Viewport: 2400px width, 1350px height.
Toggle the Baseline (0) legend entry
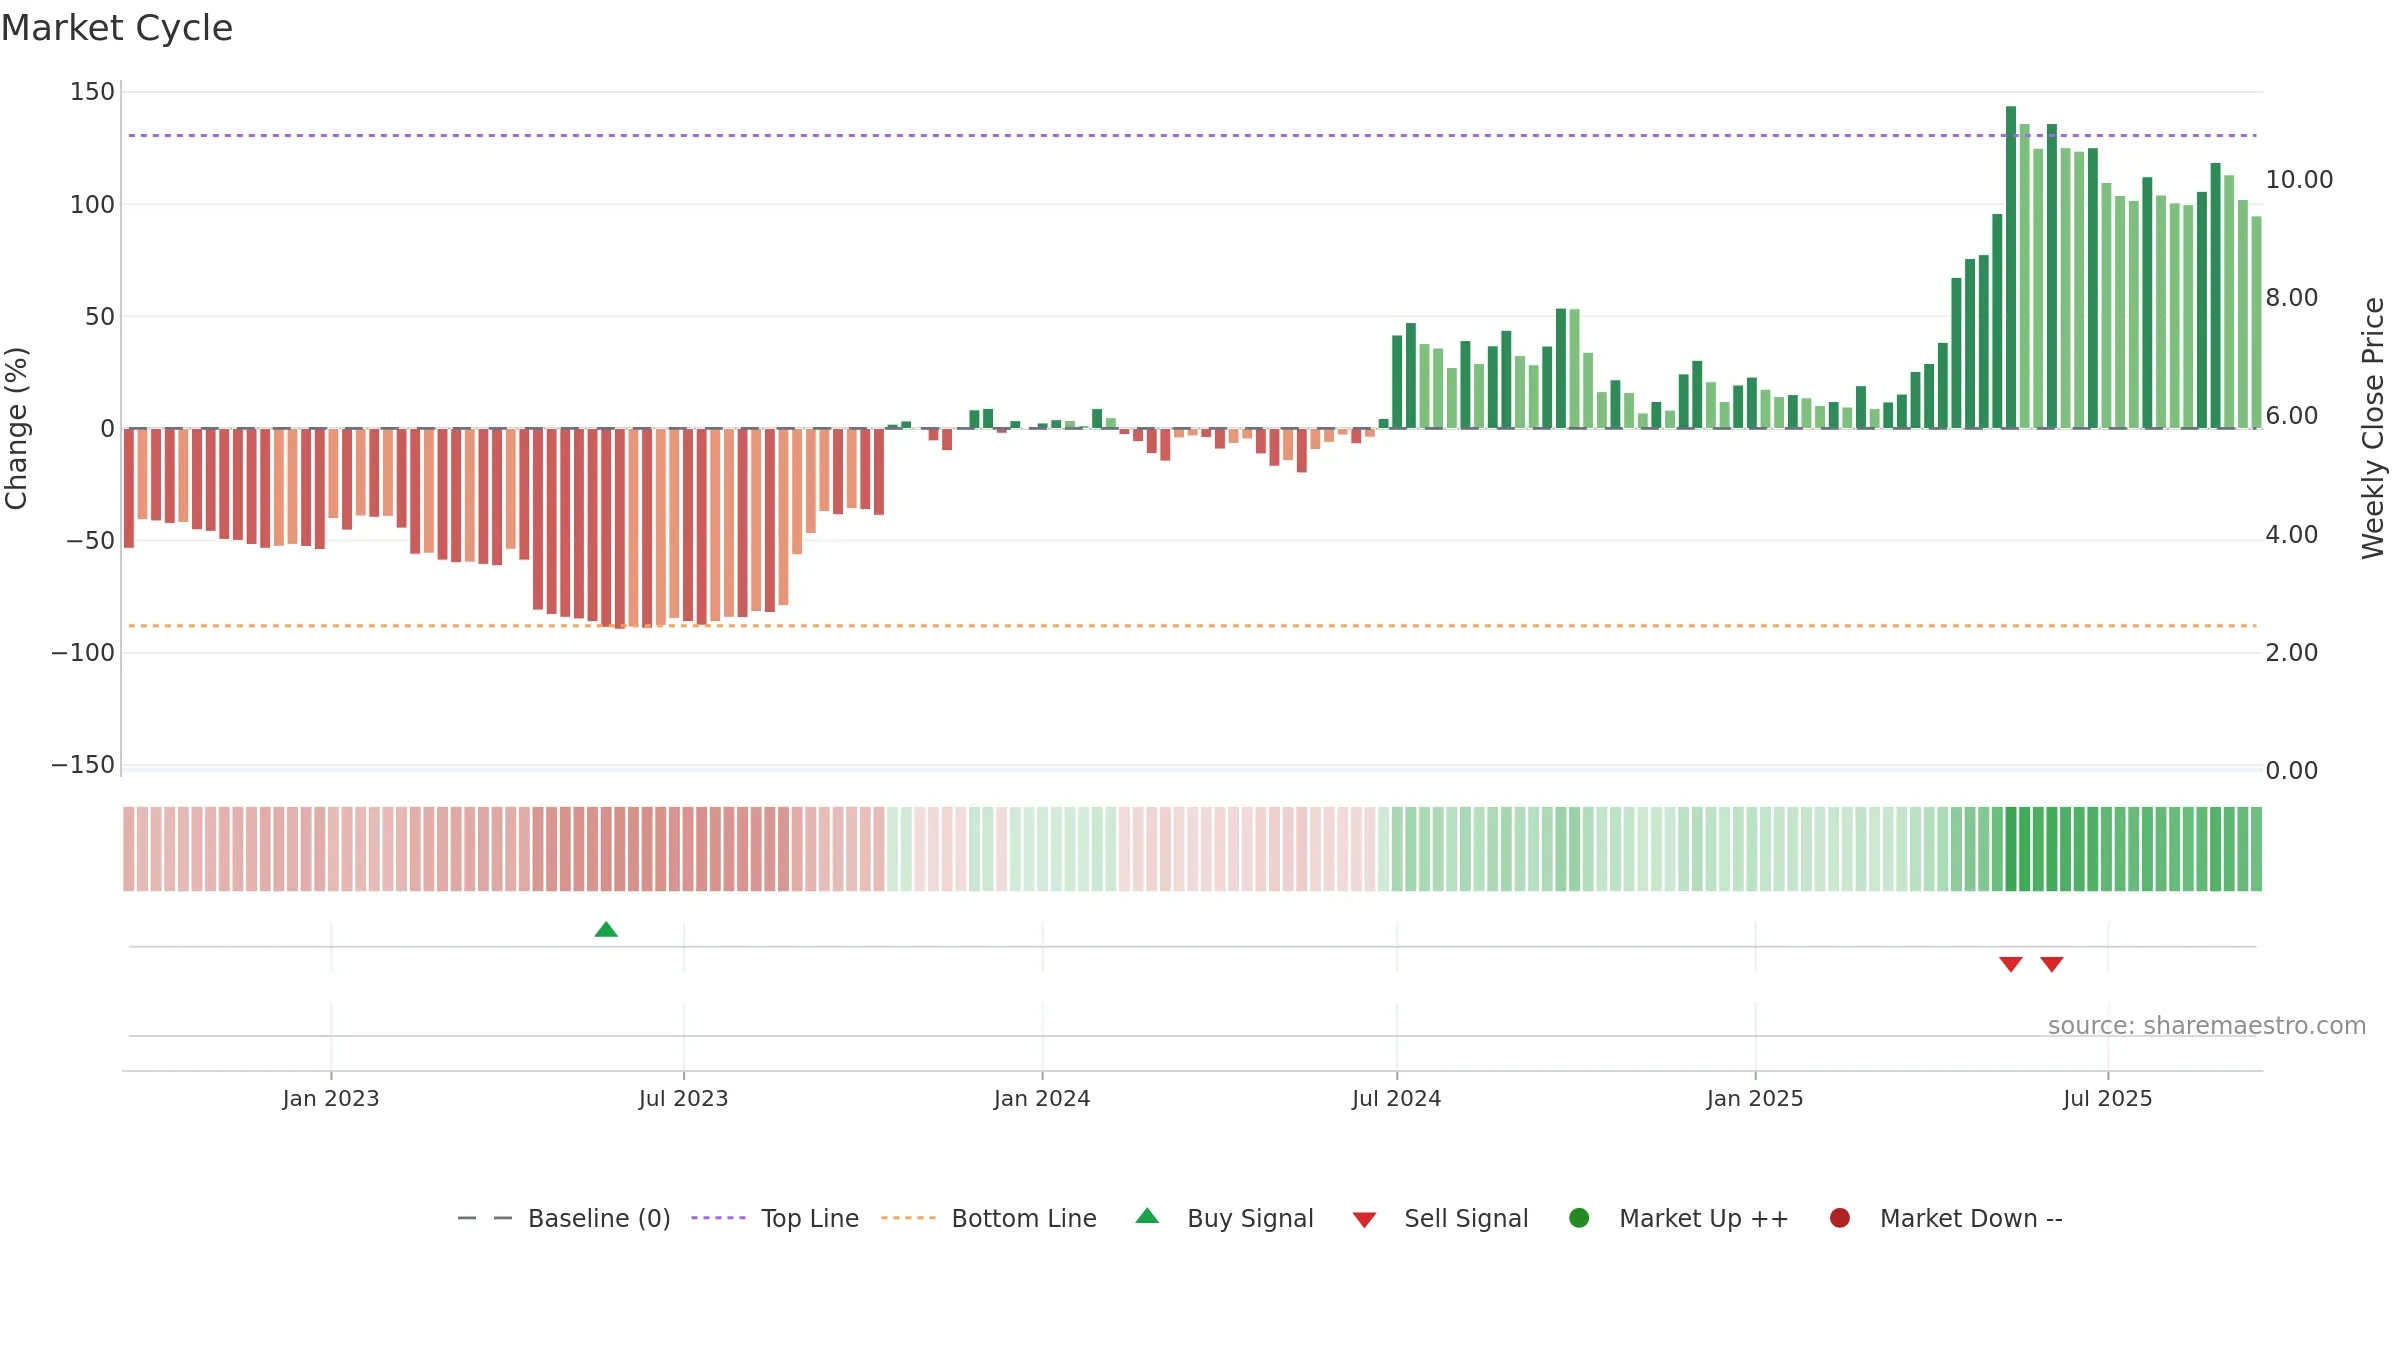[x=564, y=1218]
